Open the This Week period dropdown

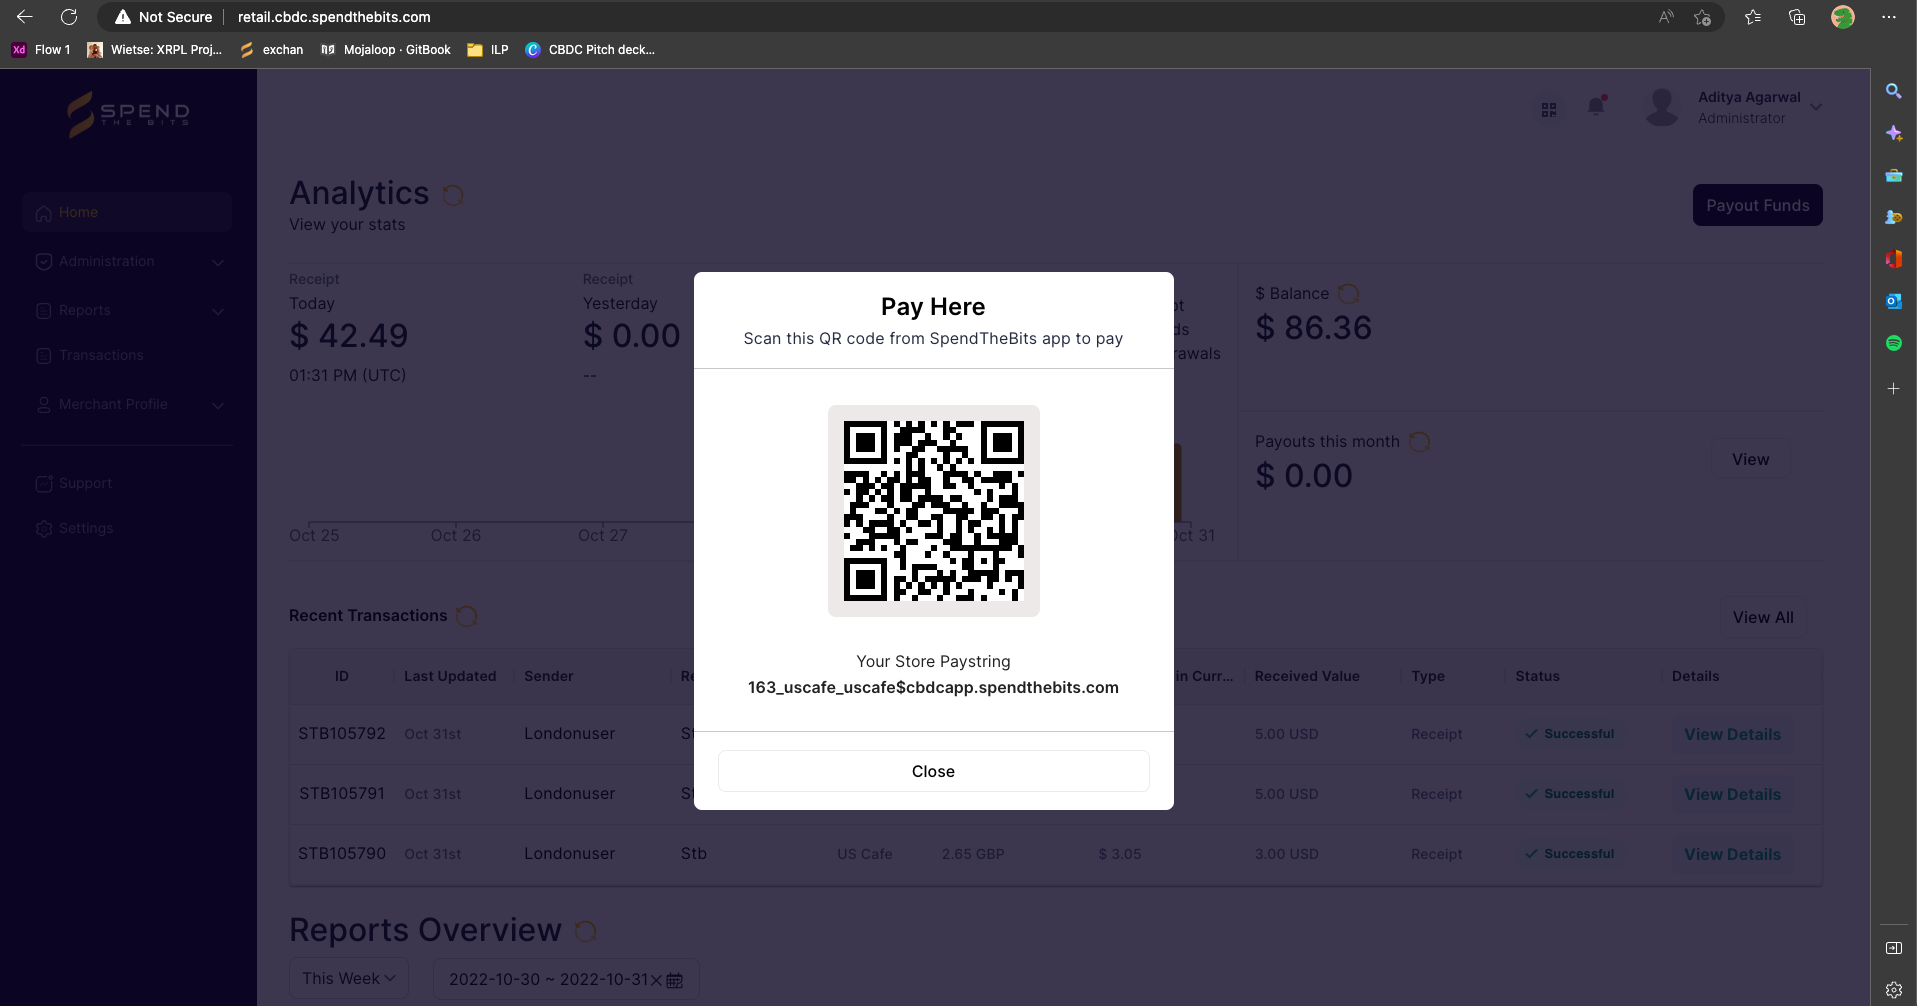coord(349,978)
